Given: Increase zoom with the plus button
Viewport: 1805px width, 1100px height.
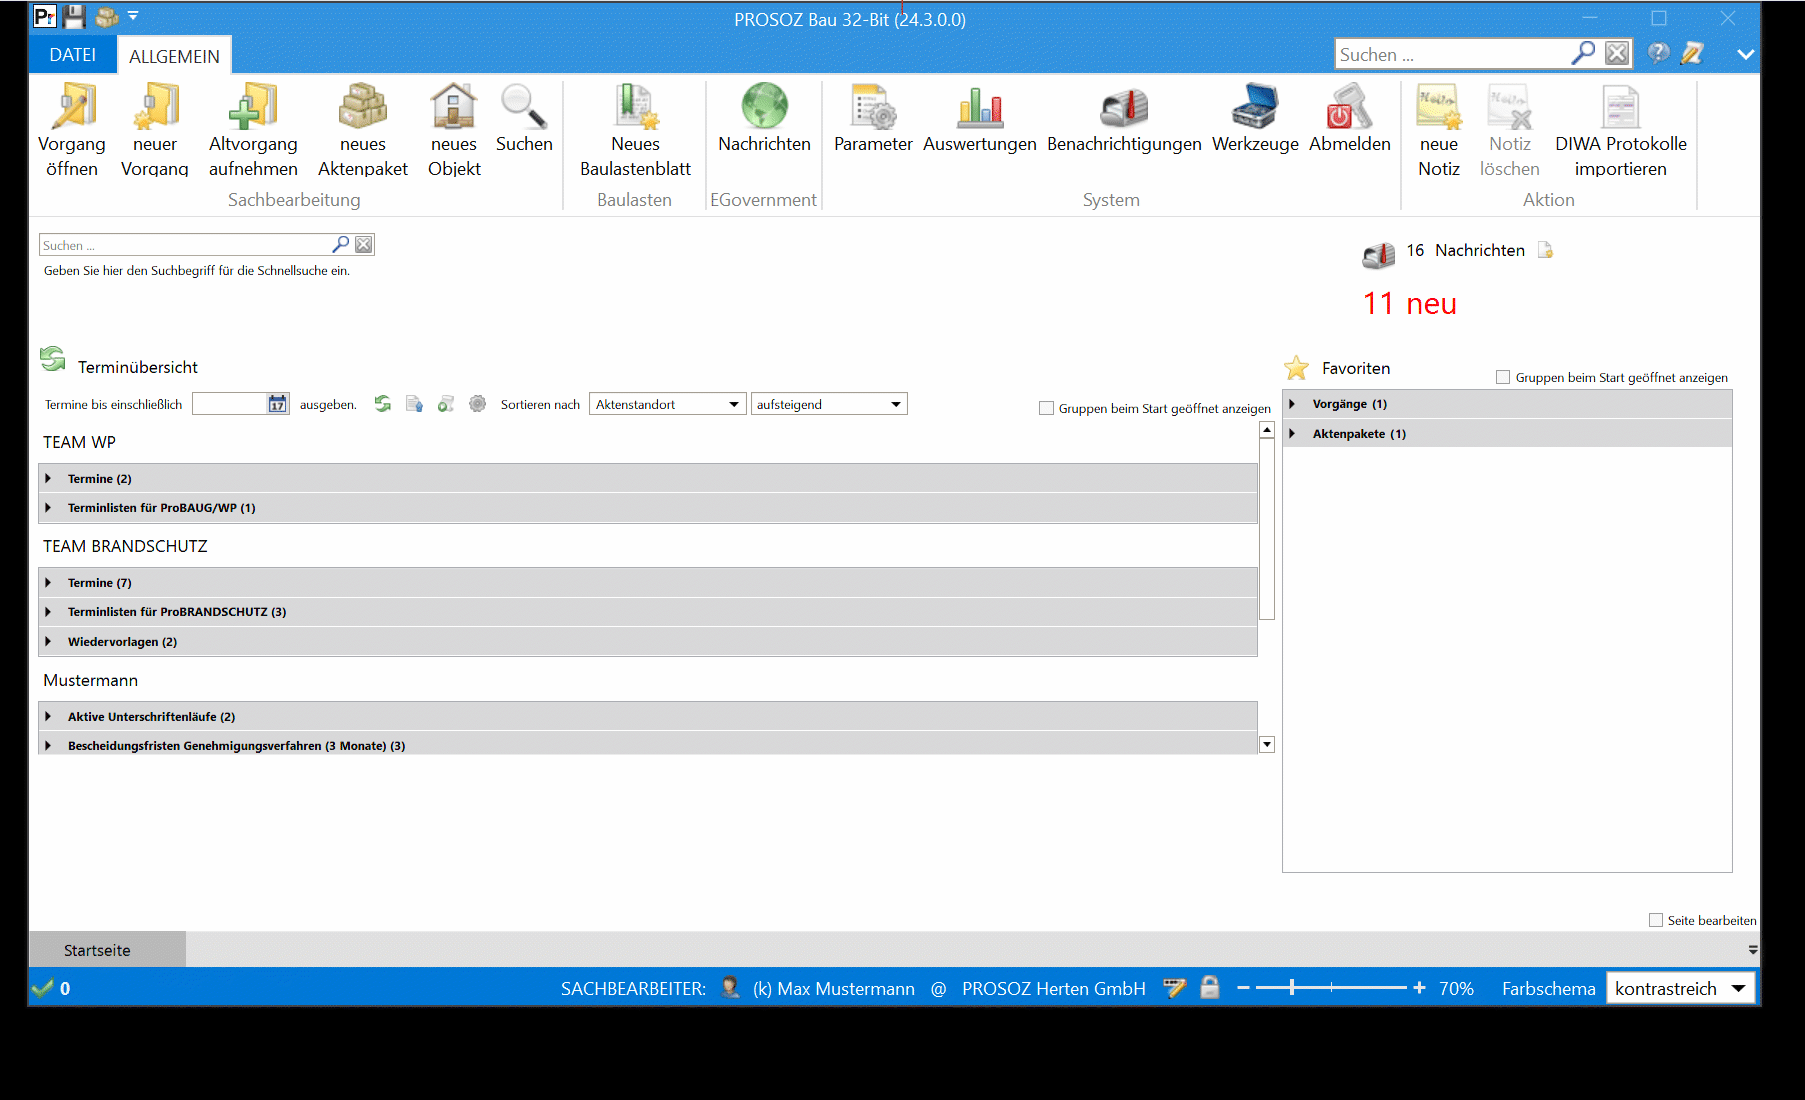Looking at the screenshot, I should 1419,988.
